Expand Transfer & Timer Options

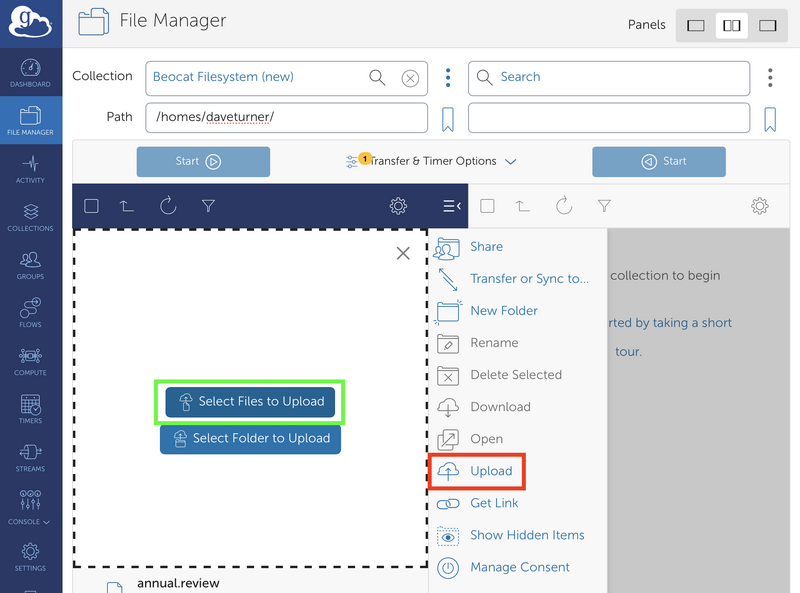pyautogui.click(x=434, y=161)
